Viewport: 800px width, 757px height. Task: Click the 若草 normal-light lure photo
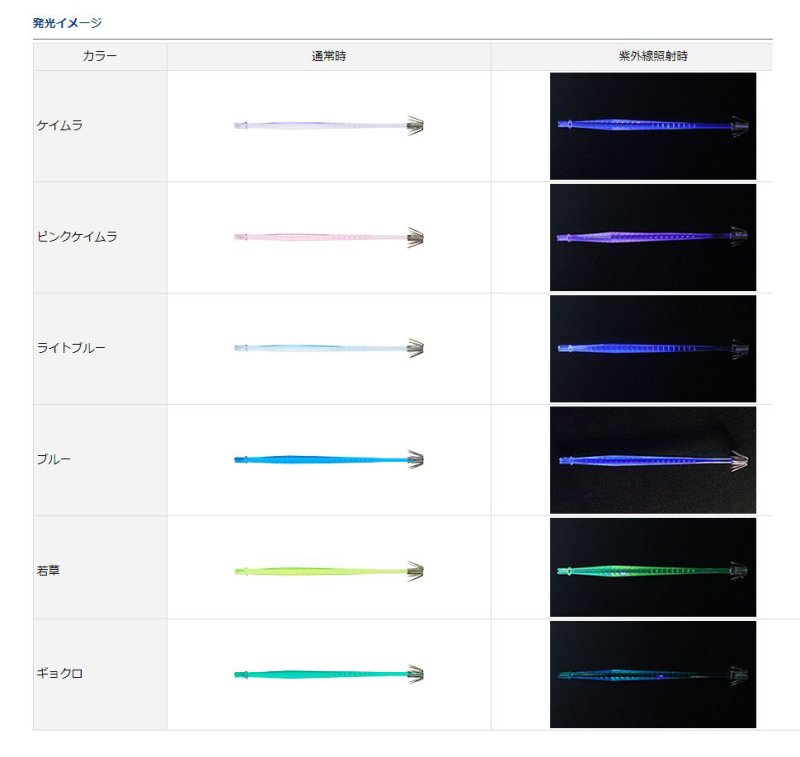tap(330, 568)
